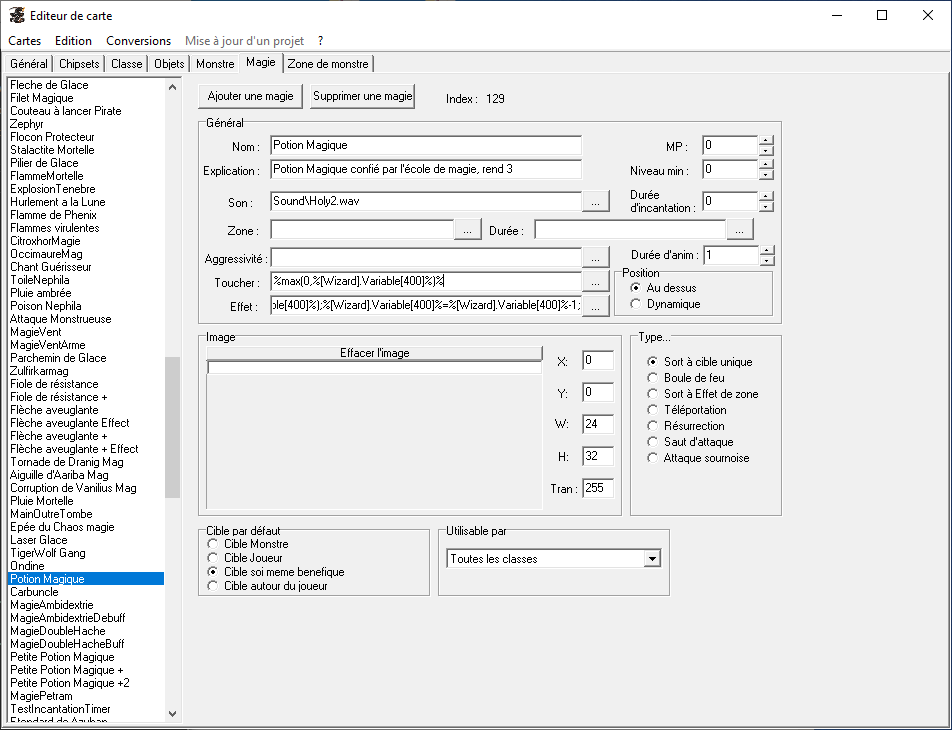Open the Zone field browse button

pyautogui.click(x=468, y=230)
